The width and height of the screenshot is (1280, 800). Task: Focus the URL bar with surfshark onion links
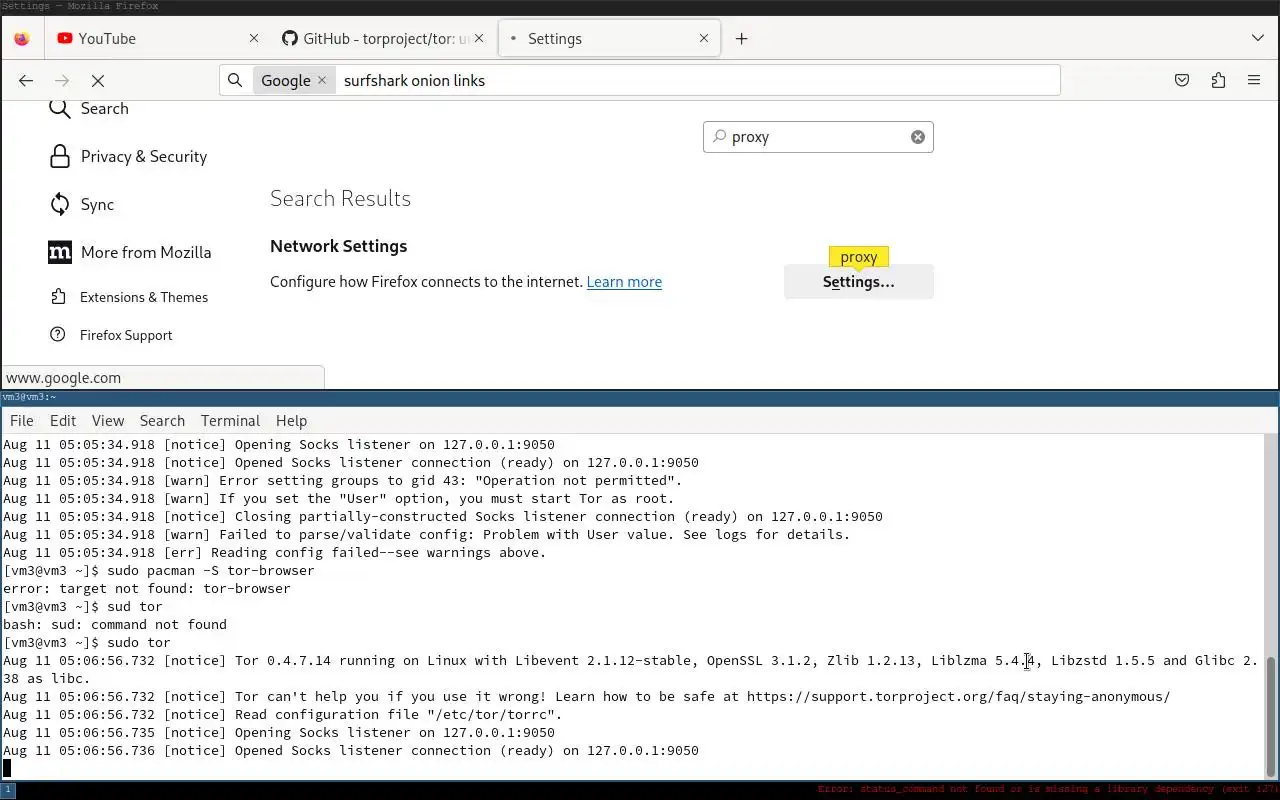click(x=696, y=80)
